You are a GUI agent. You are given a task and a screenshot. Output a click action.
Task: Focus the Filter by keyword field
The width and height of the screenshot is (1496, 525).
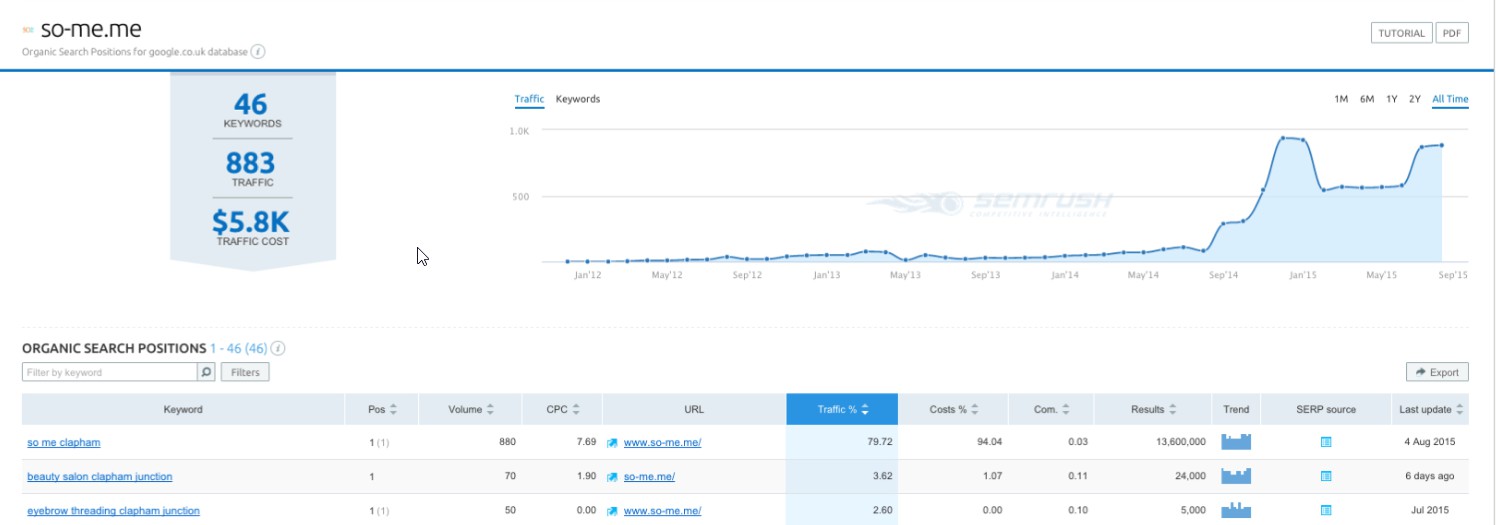coord(109,372)
